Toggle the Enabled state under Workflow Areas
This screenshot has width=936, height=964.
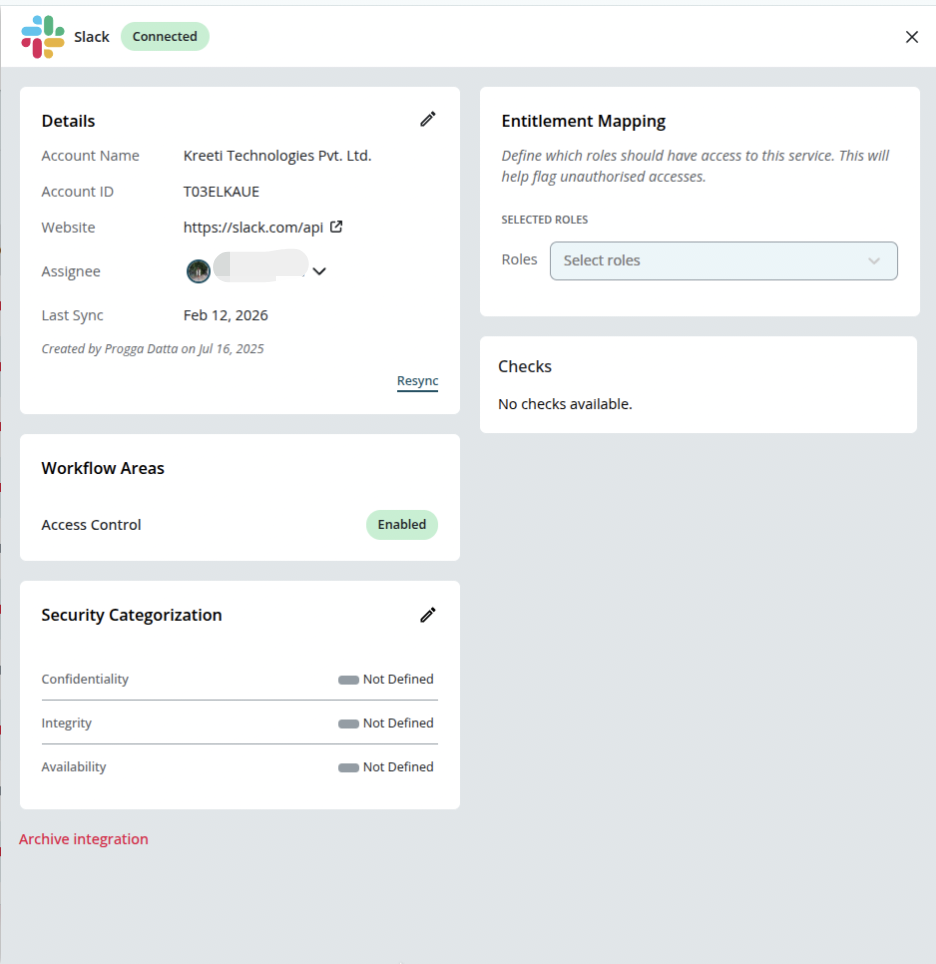pyautogui.click(x=401, y=524)
